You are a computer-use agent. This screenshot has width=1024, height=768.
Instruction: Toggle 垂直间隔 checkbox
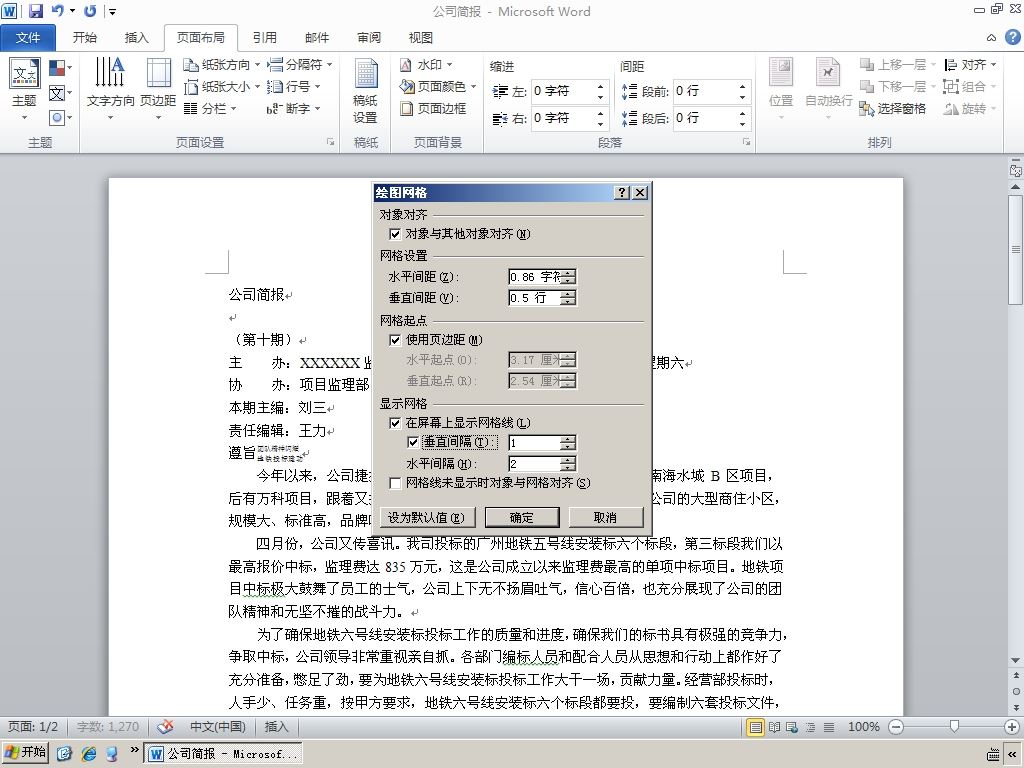click(x=413, y=442)
